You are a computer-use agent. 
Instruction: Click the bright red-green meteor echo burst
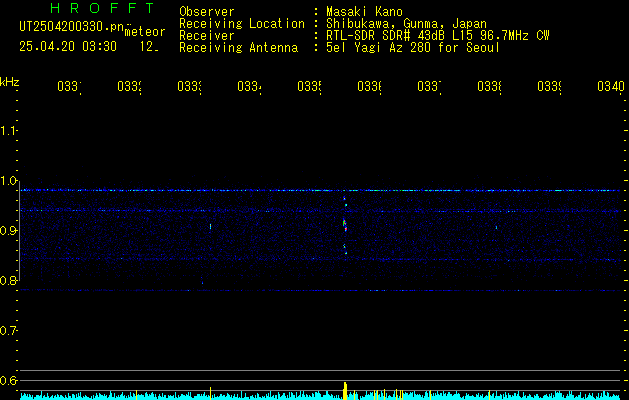pyautogui.click(x=345, y=225)
